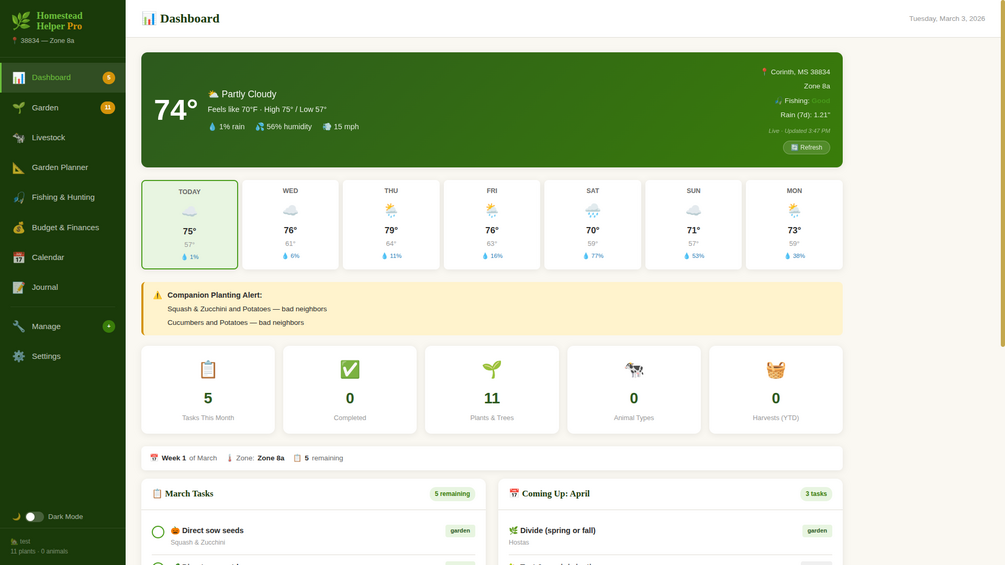The width and height of the screenshot is (1005, 565).
Task: Click the 'Week 1 of March' text
Action: click(189, 458)
